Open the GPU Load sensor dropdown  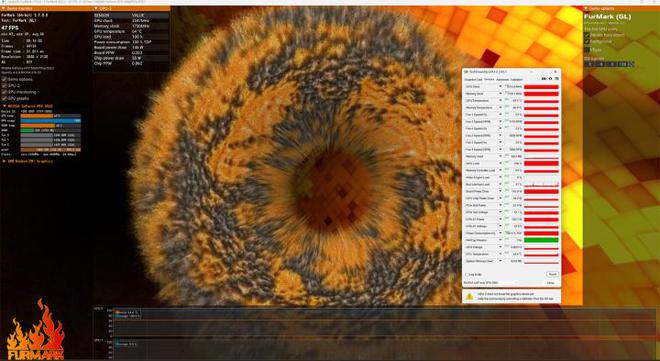pyautogui.click(x=500, y=163)
